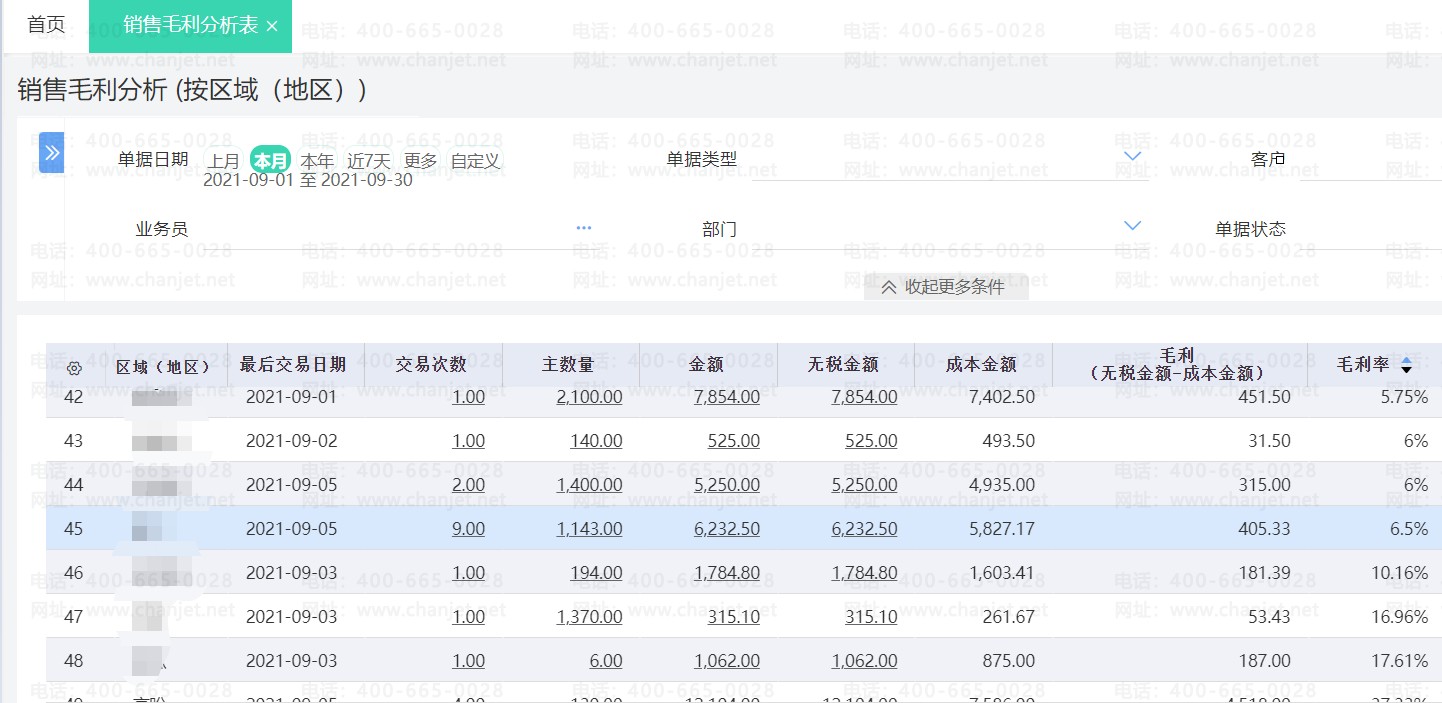Open 主数量 link 194.00 in row 46

596,573
